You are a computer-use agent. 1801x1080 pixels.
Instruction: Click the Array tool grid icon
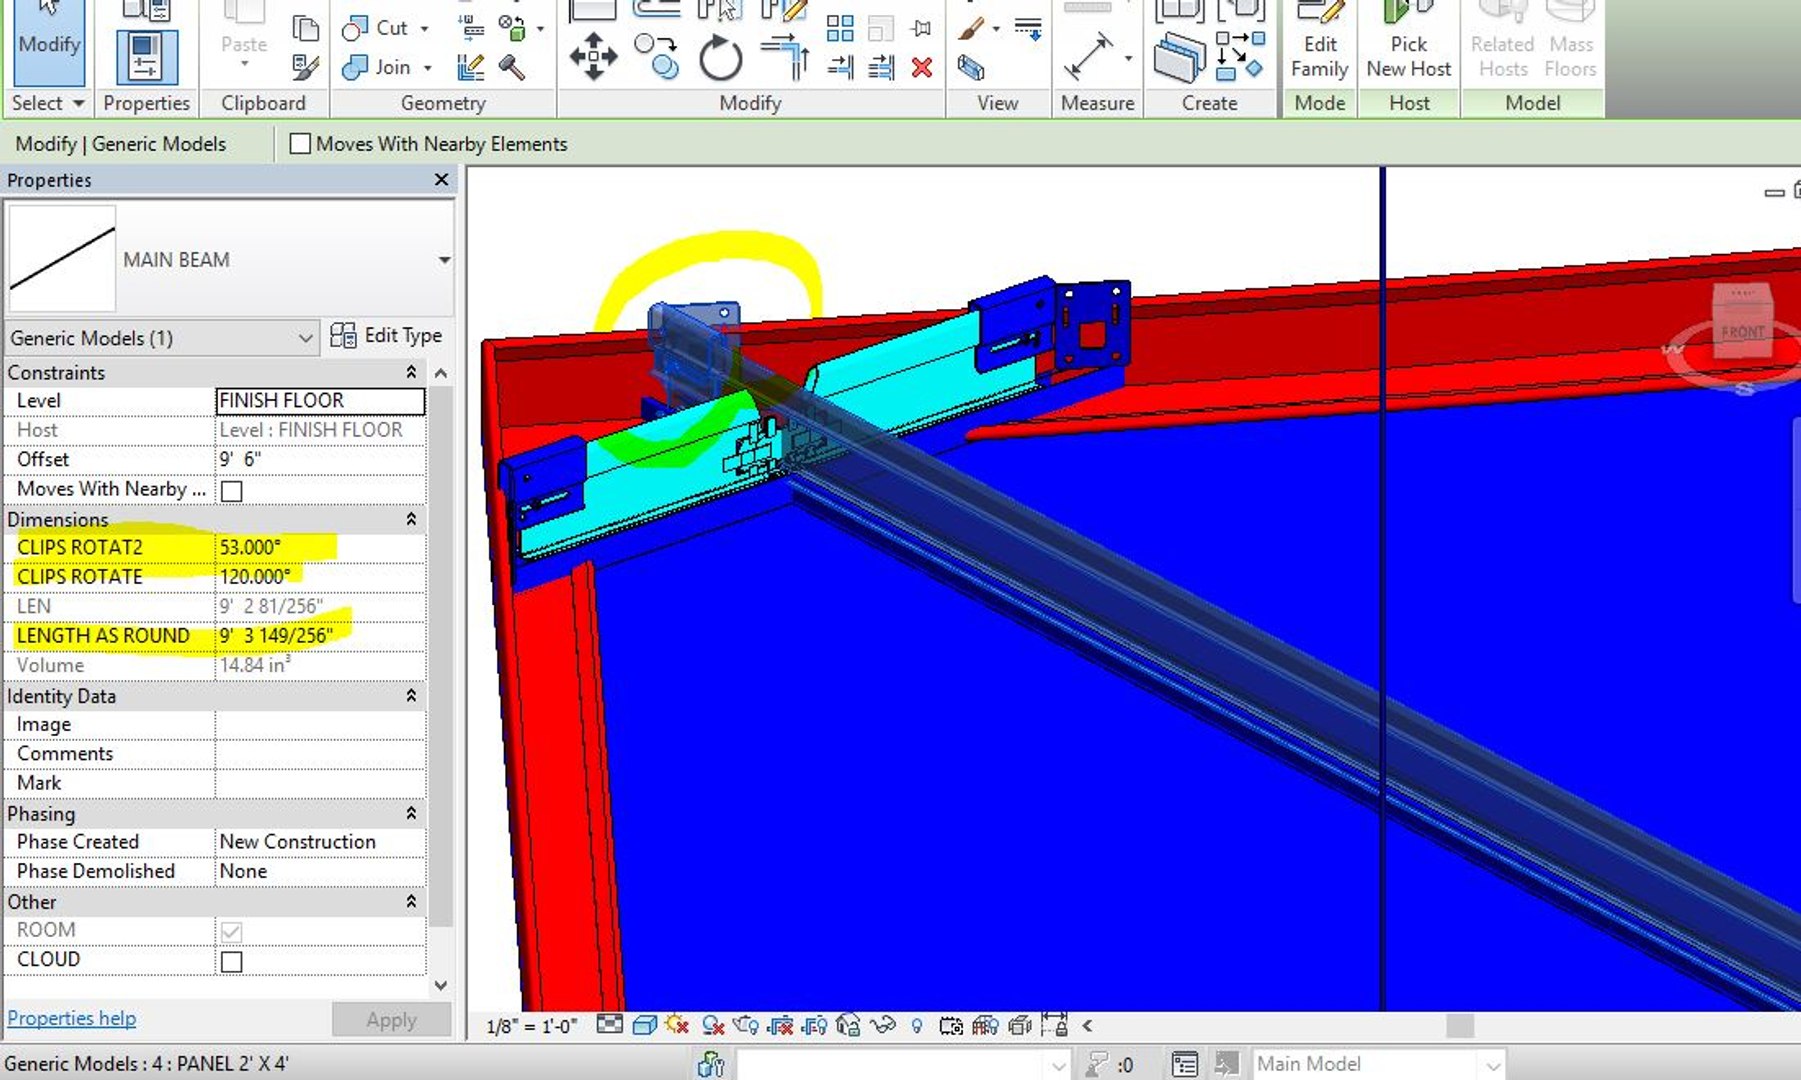tap(840, 28)
